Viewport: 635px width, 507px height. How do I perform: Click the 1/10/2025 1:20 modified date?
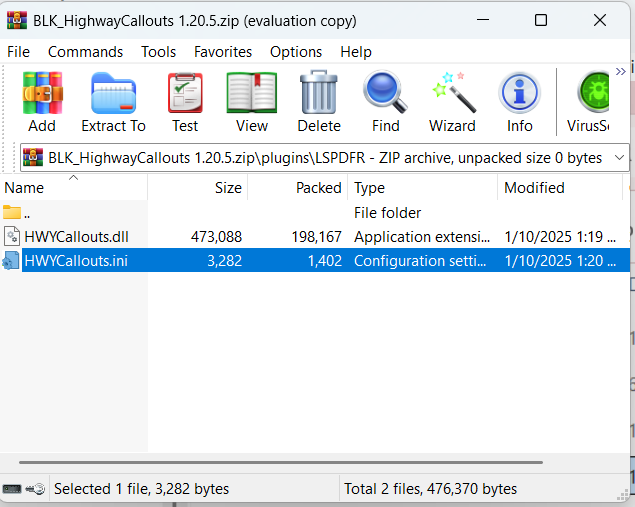click(560, 261)
